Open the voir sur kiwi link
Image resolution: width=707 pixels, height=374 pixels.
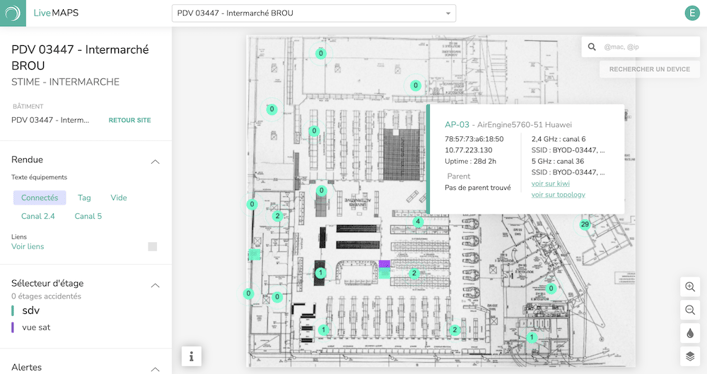(550, 183)
